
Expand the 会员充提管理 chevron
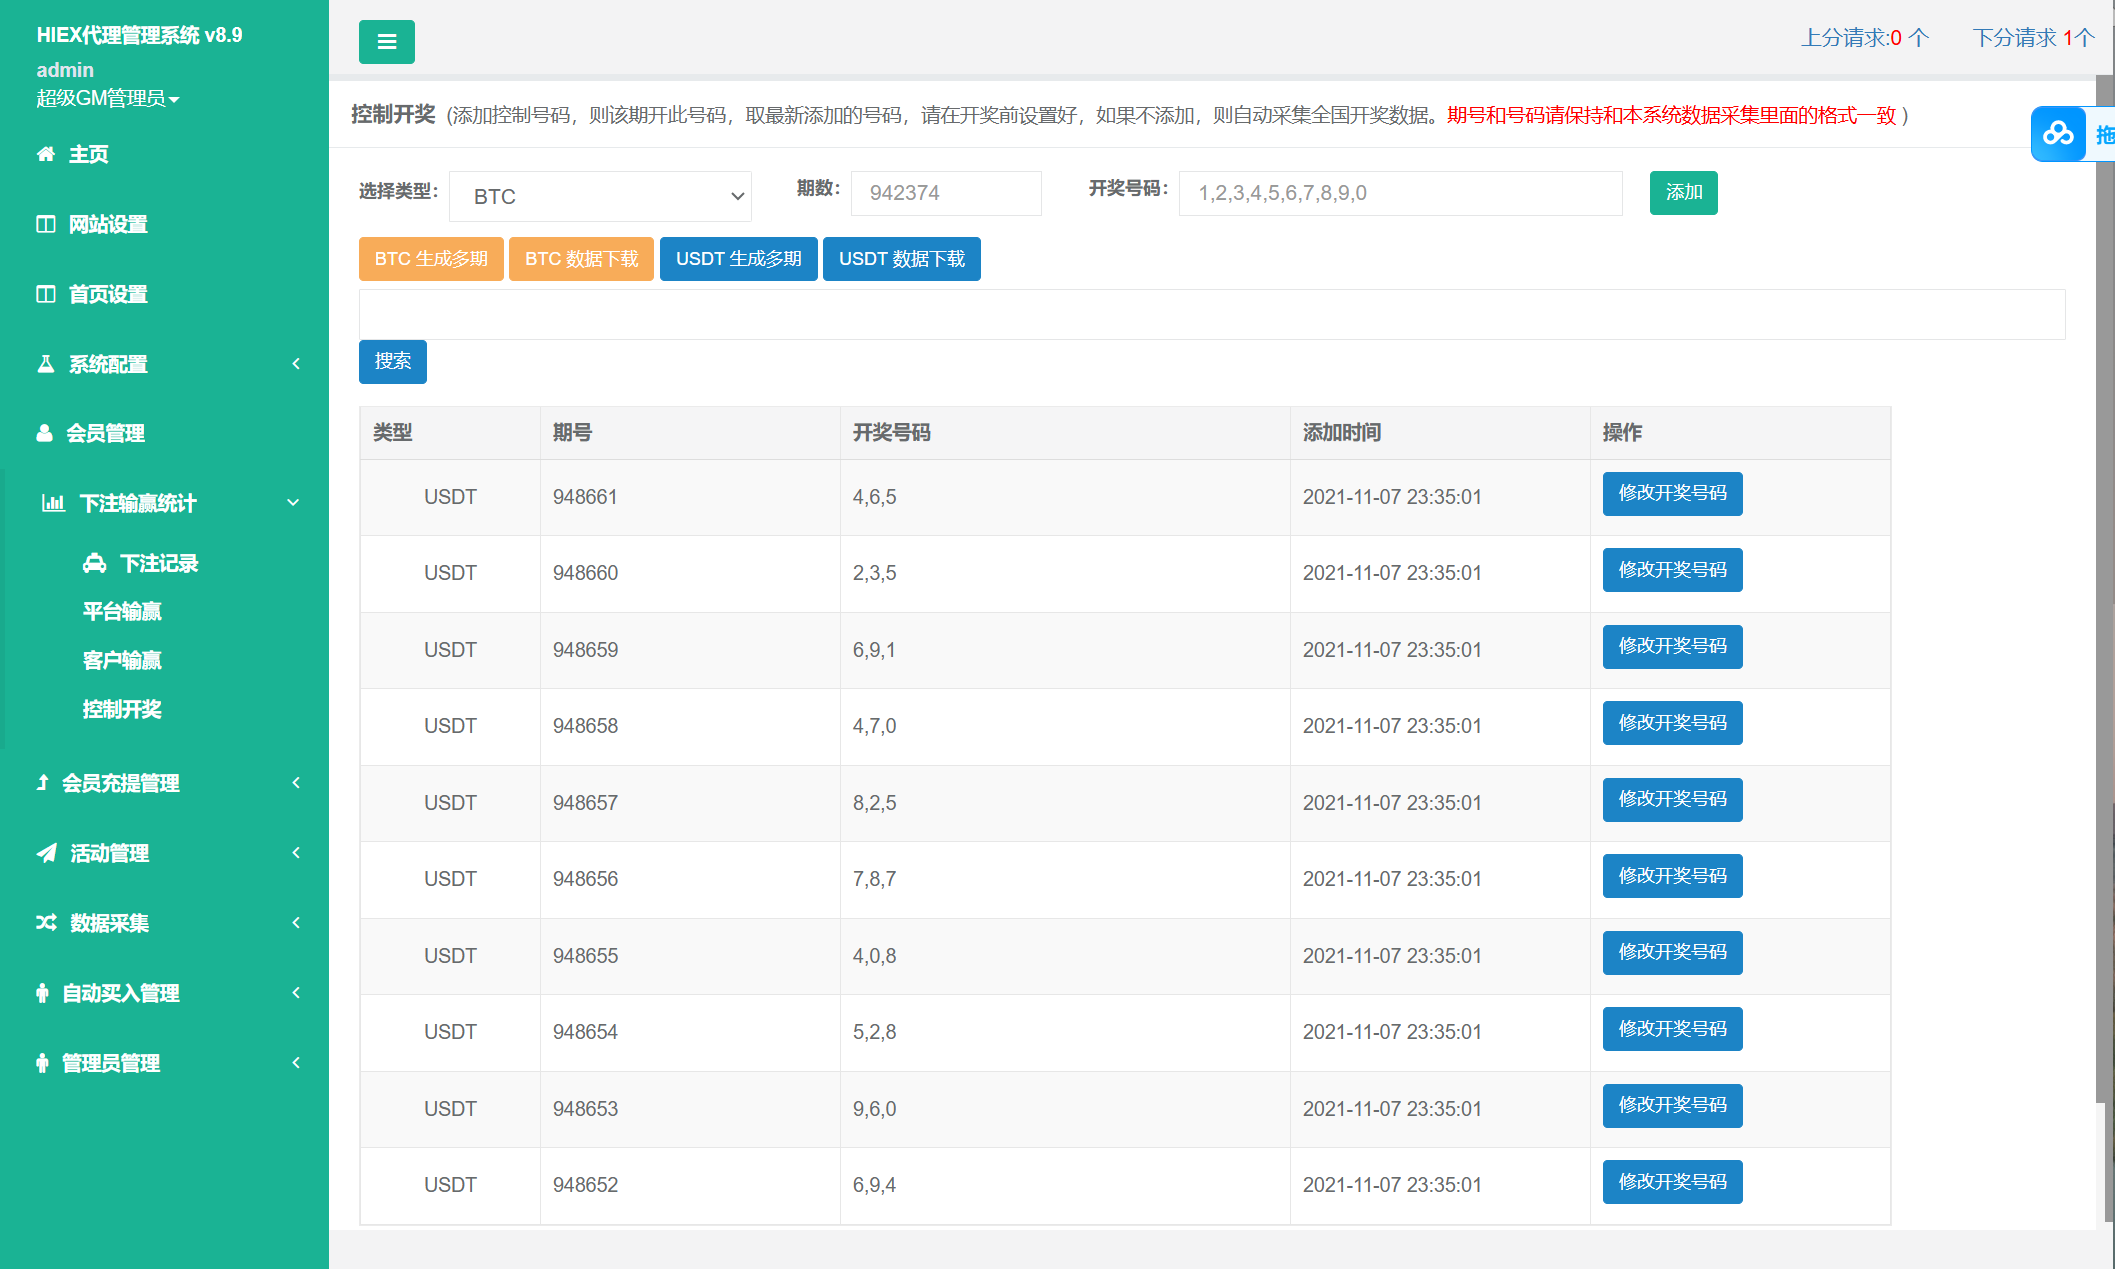pyautogui.click(x=296, y=783)
